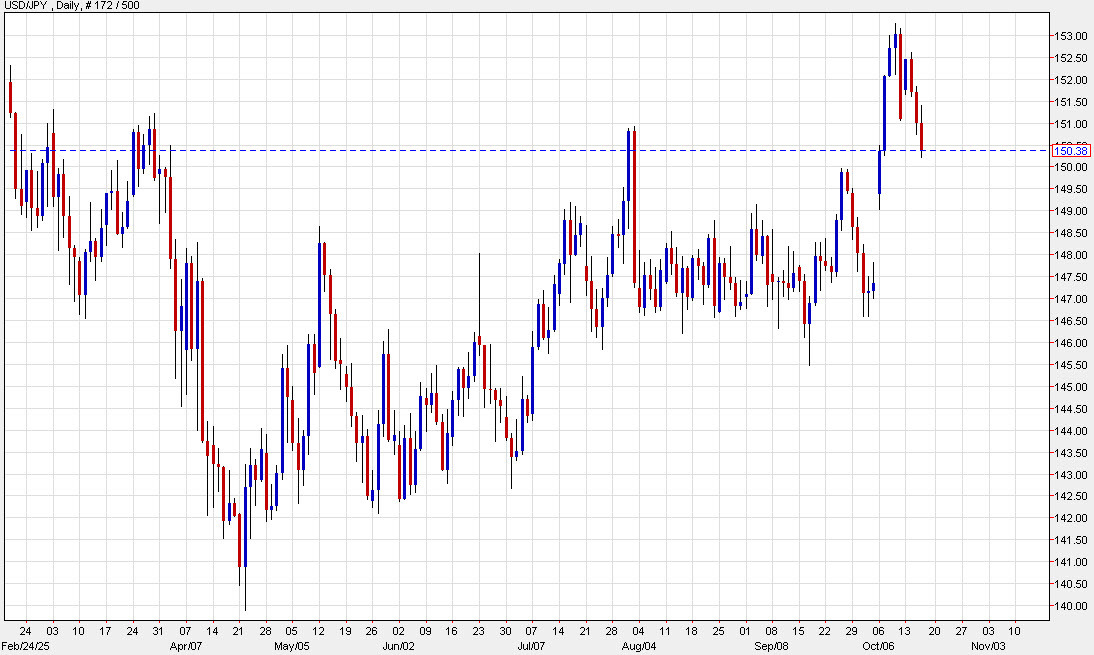Viewport: 1094px width, 655px height.
Task: Click the Oct/06 month label
Action: point(879,646)
